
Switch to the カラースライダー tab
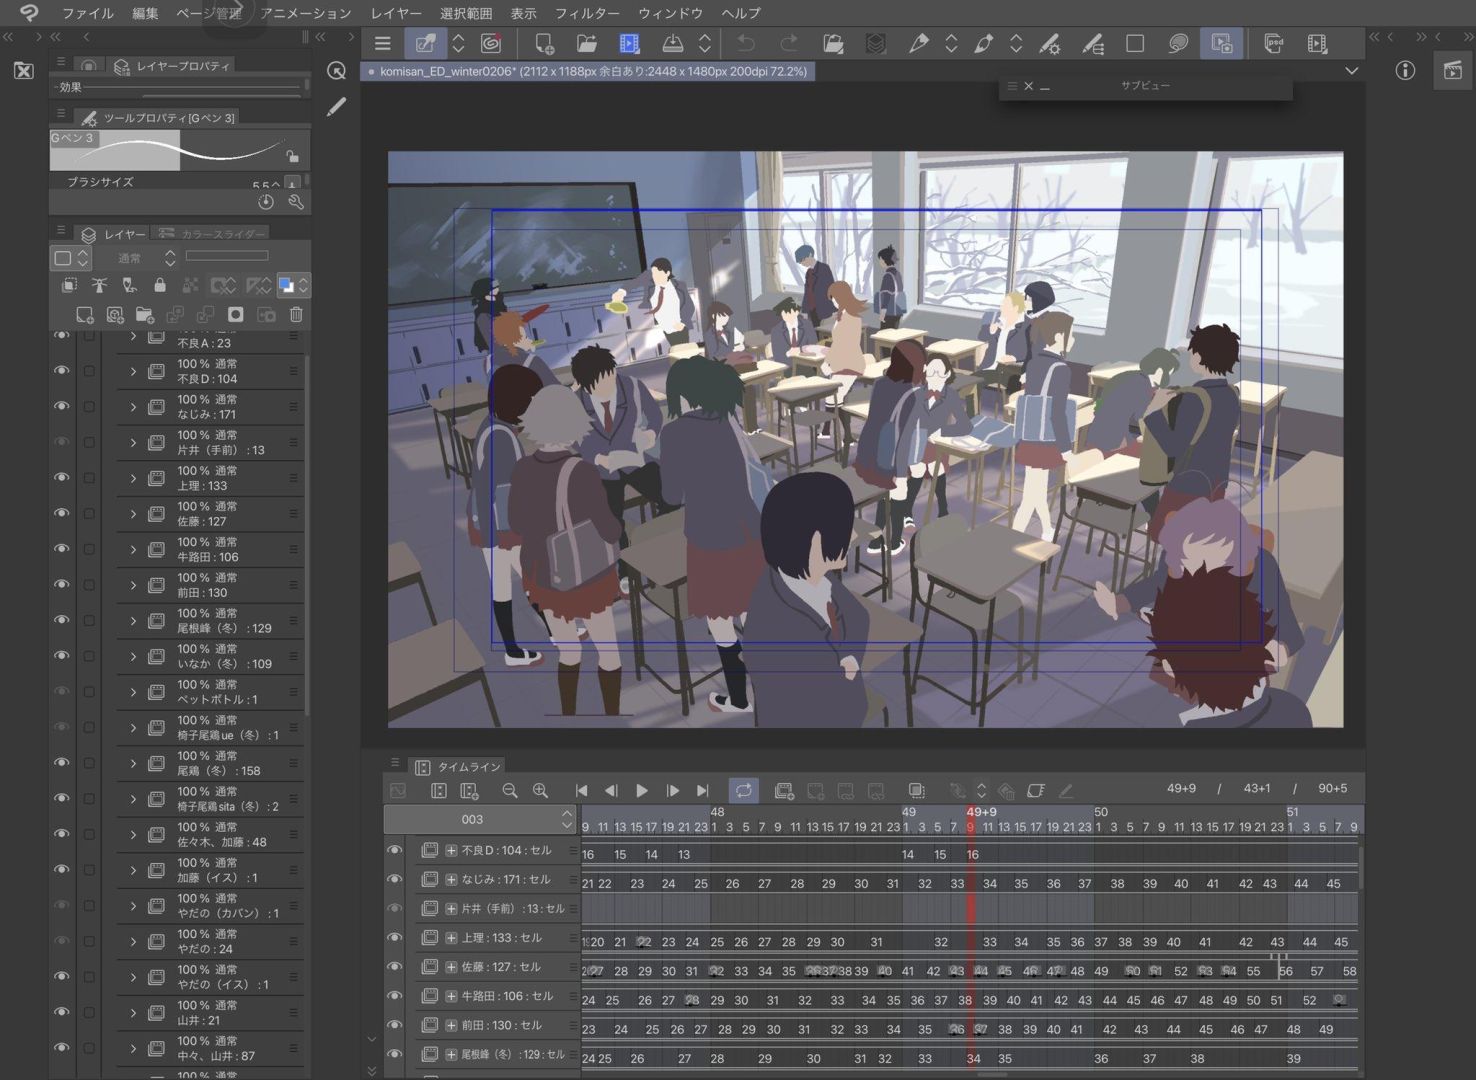(212, 234)
